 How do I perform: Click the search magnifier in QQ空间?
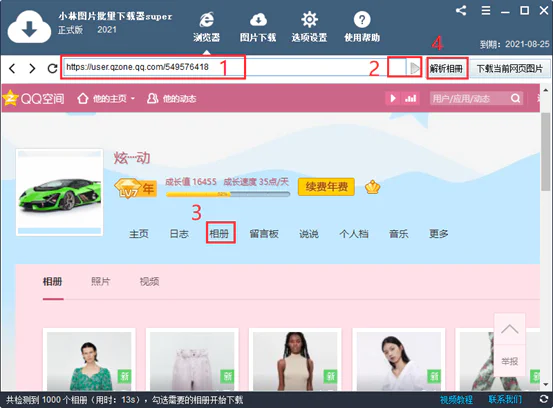click(515, 98)
